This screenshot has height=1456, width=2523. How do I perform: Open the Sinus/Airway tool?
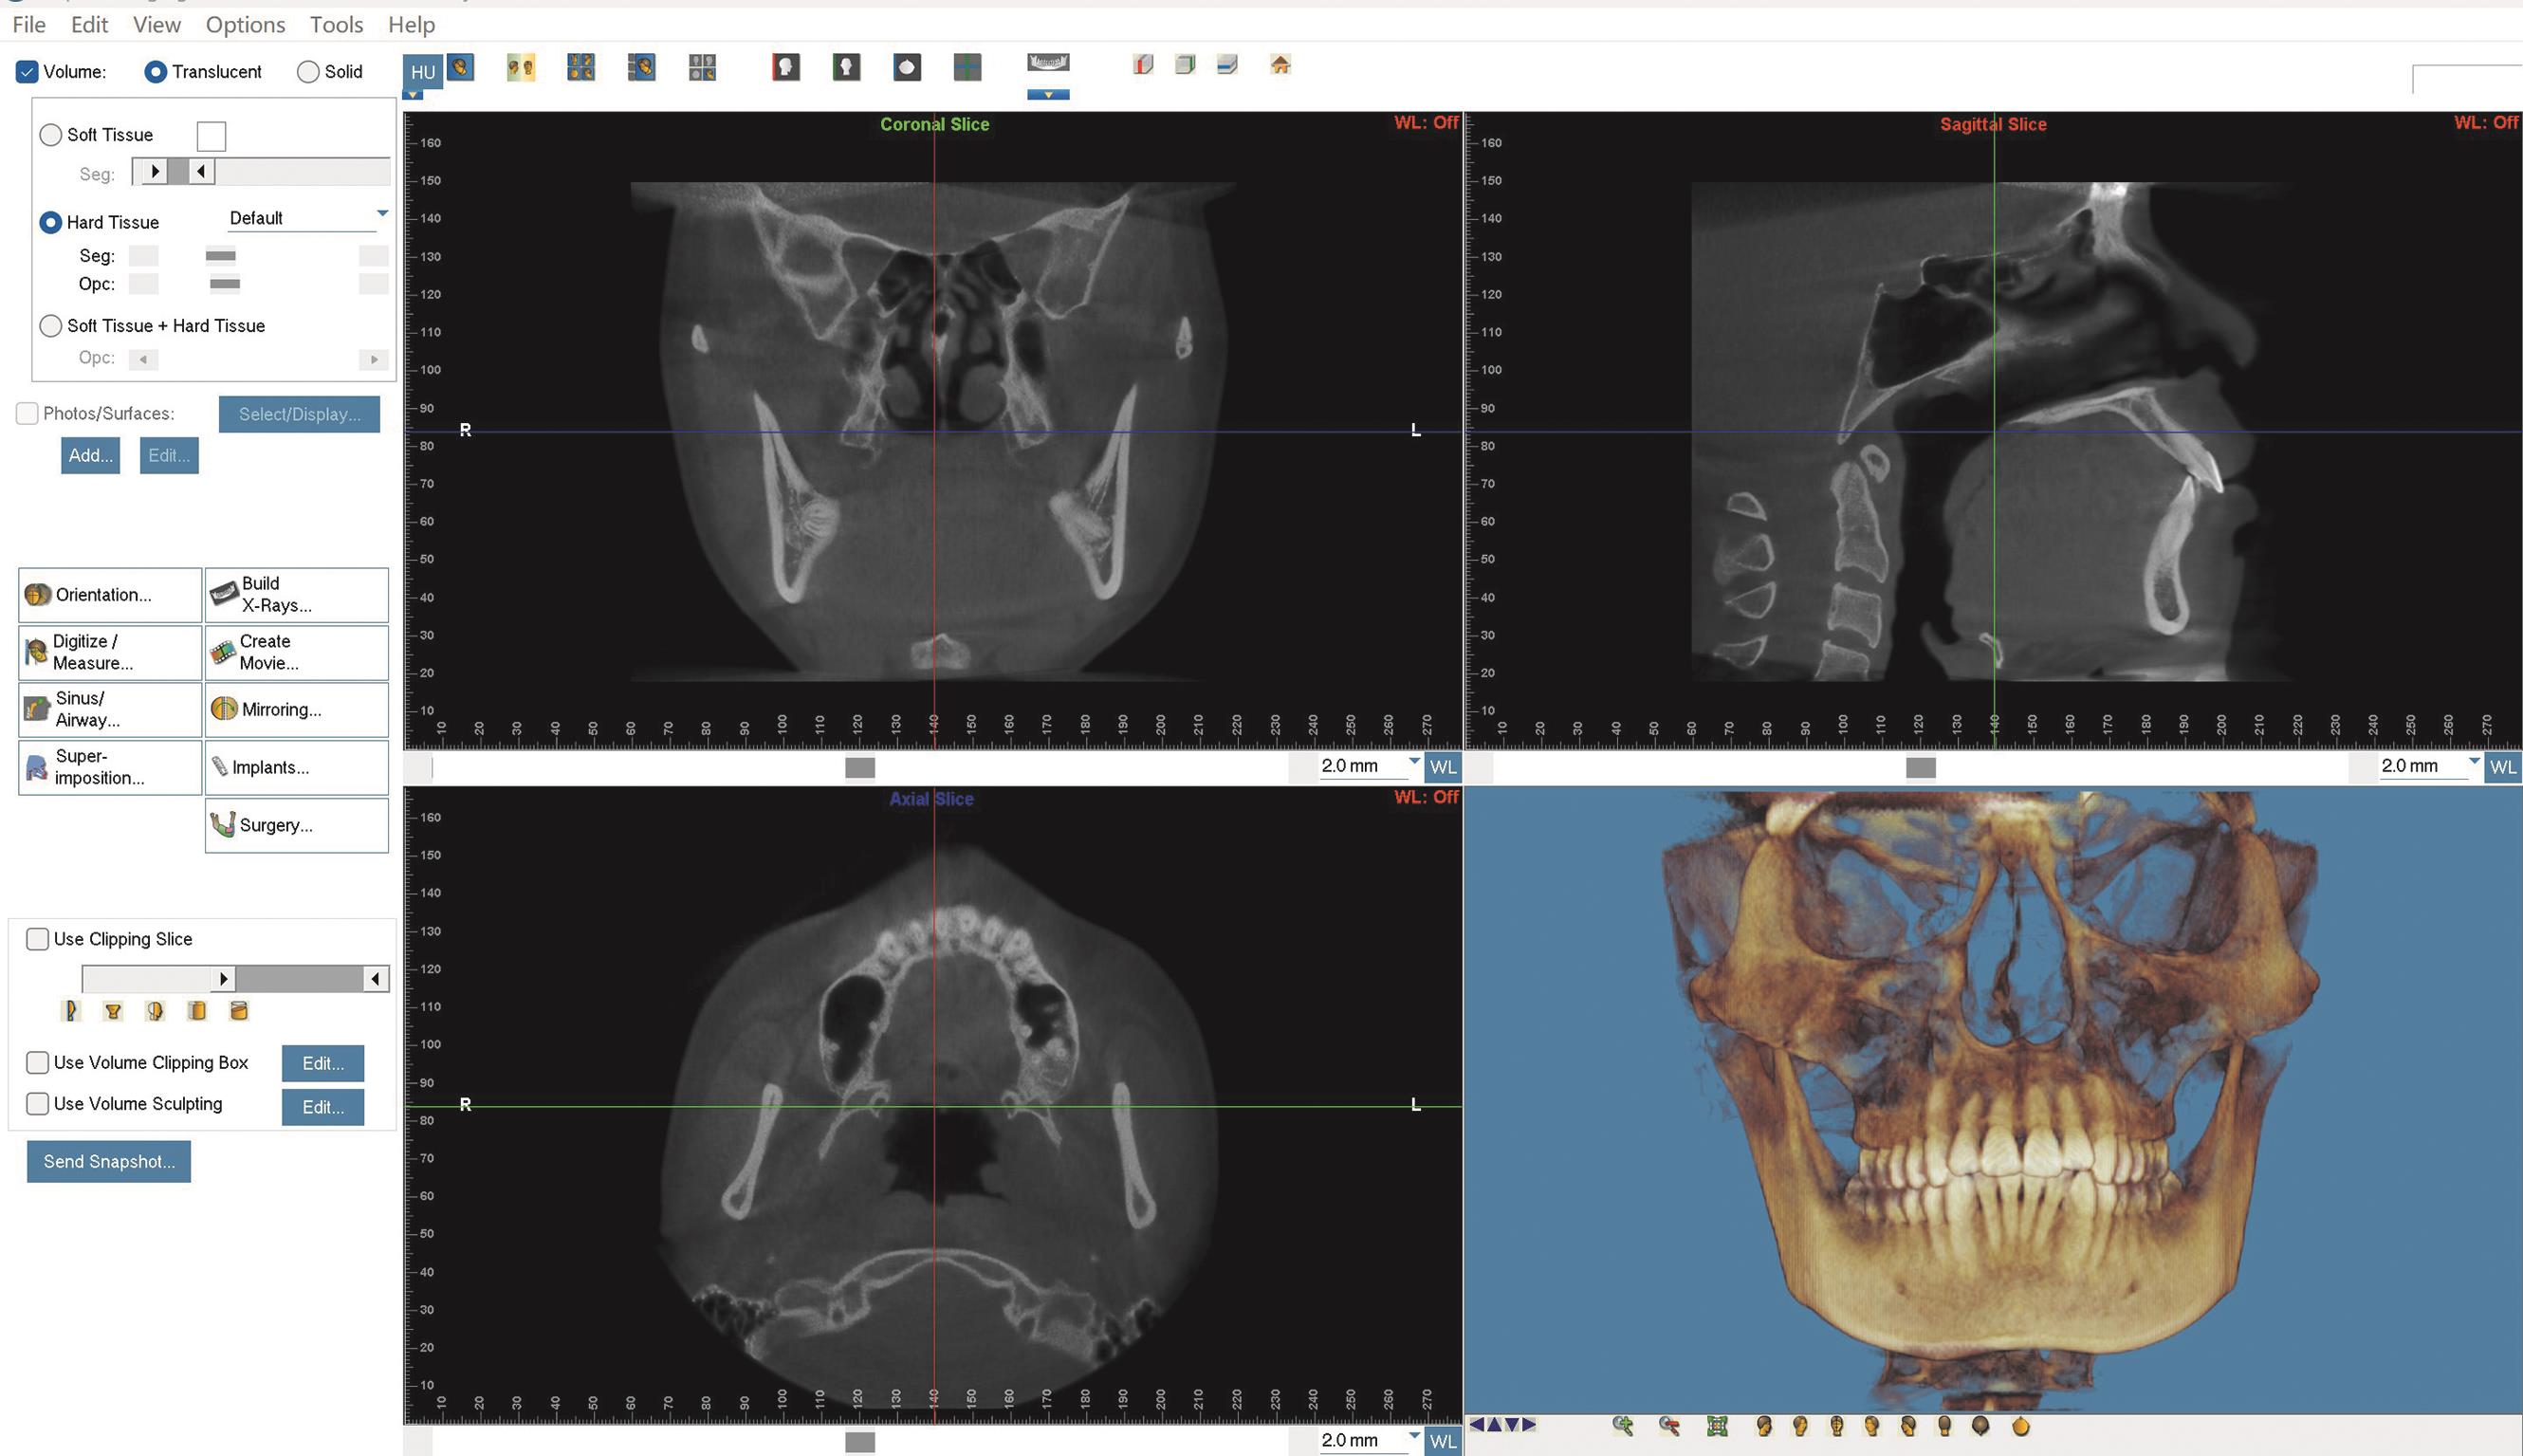(x=110, y=709)
